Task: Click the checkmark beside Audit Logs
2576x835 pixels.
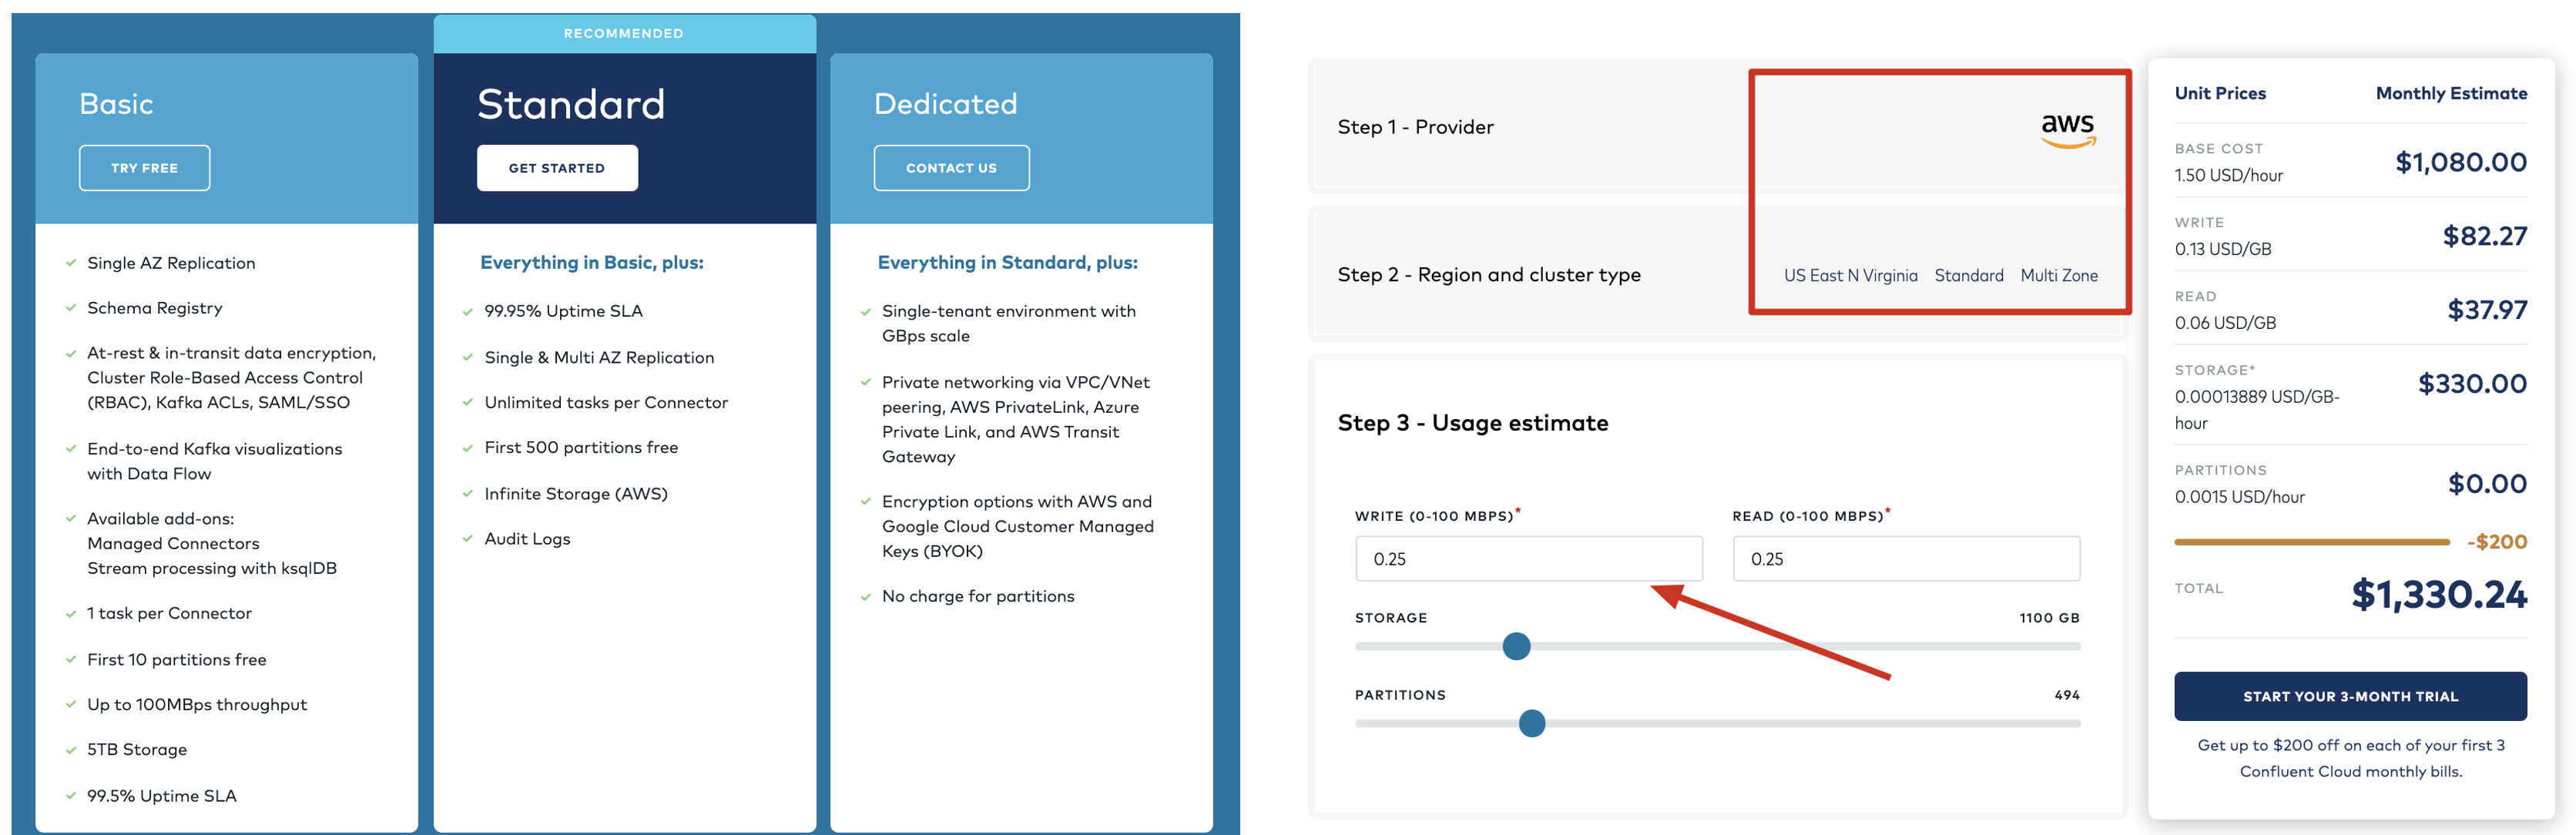Action: coord(467,539)
